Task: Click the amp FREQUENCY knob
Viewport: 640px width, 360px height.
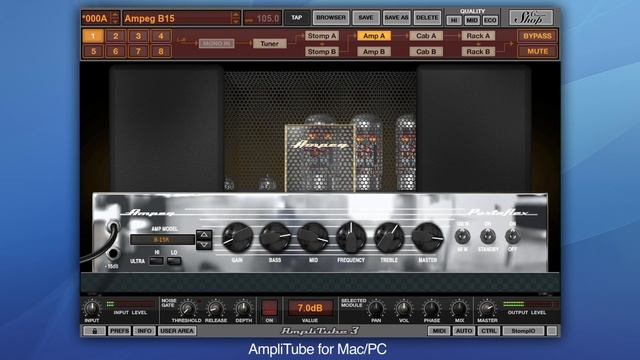Action: click(x=351, y=238)
